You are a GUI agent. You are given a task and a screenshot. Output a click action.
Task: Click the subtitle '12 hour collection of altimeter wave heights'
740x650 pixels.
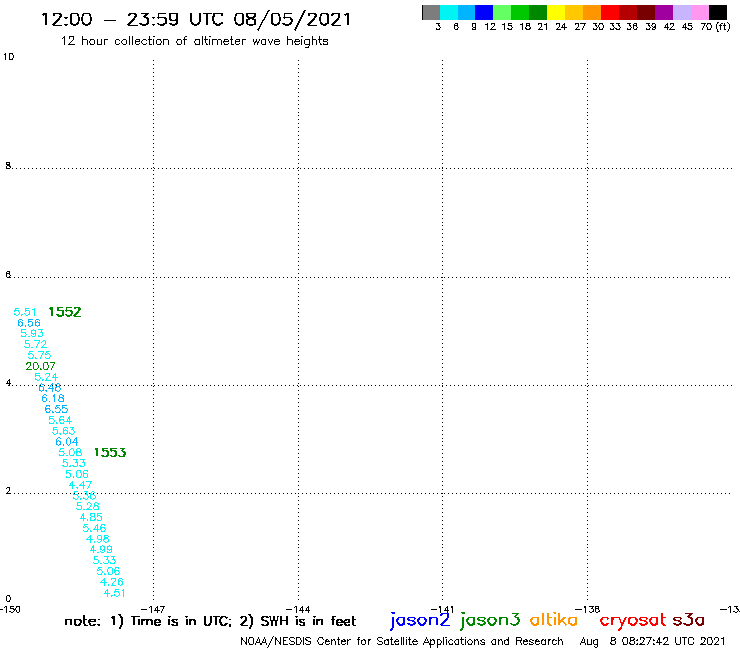(194, 41)
